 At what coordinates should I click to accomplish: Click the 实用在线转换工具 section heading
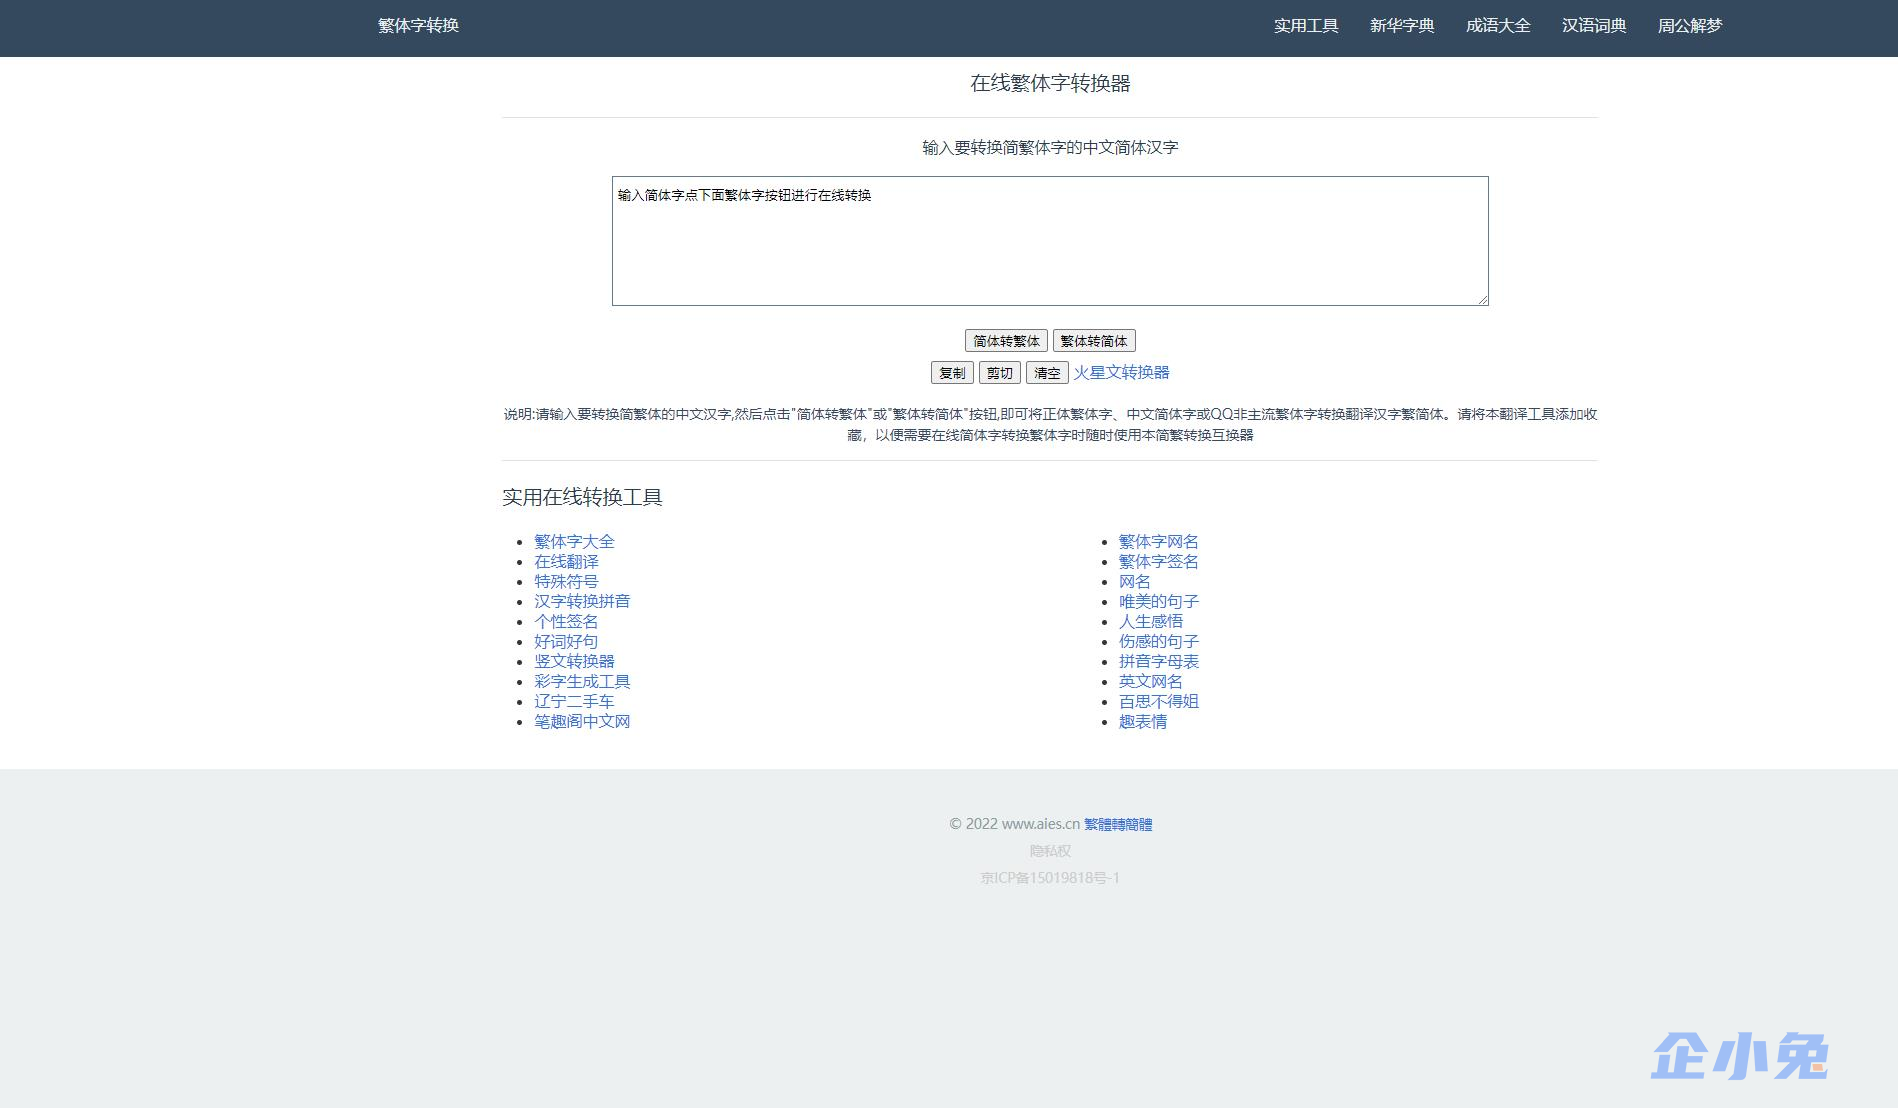click(582, 497)
